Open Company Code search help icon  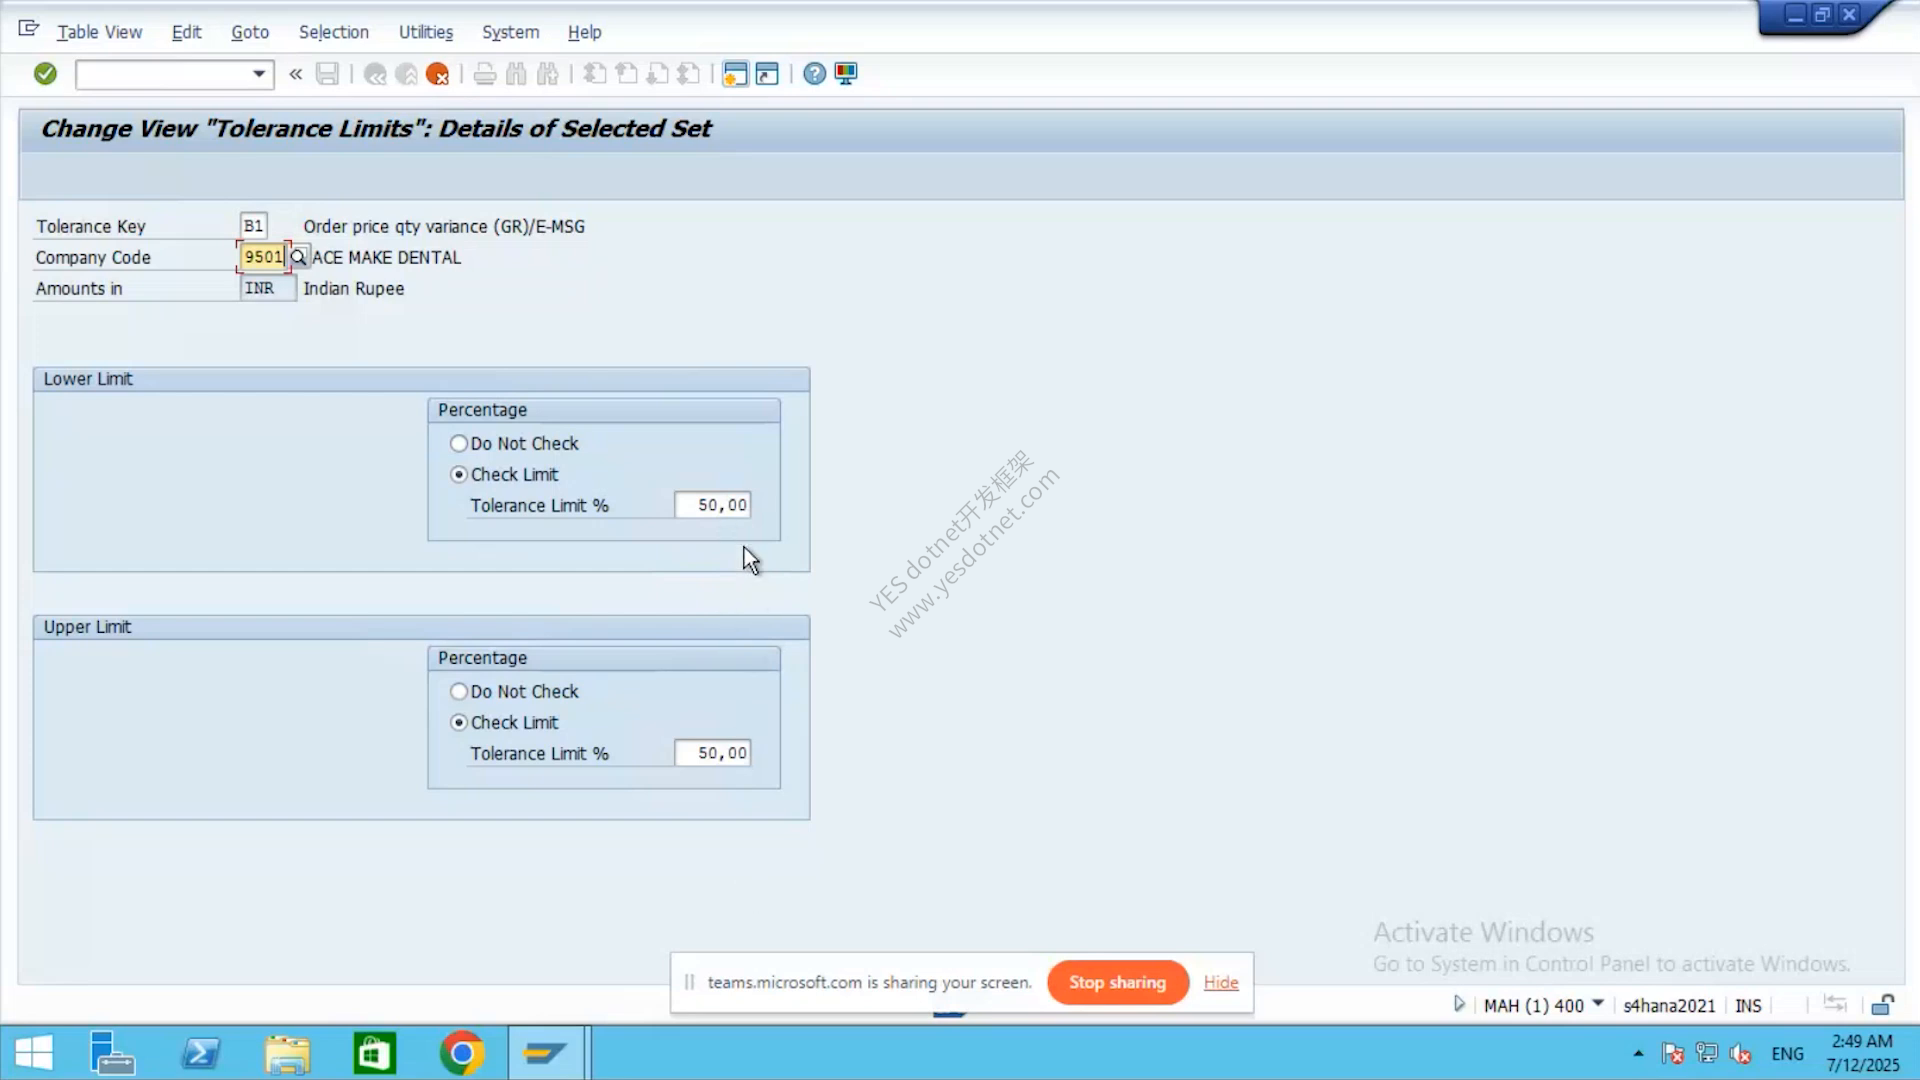click(298, 257)
